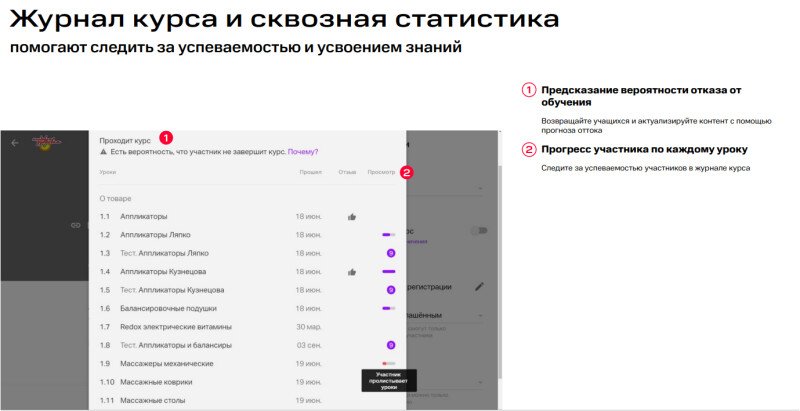This screenshot has width=800, height=411.
Task: Open lesson 1.2 'Аппликаторы Ляпко'
Action: click(155, 235)
